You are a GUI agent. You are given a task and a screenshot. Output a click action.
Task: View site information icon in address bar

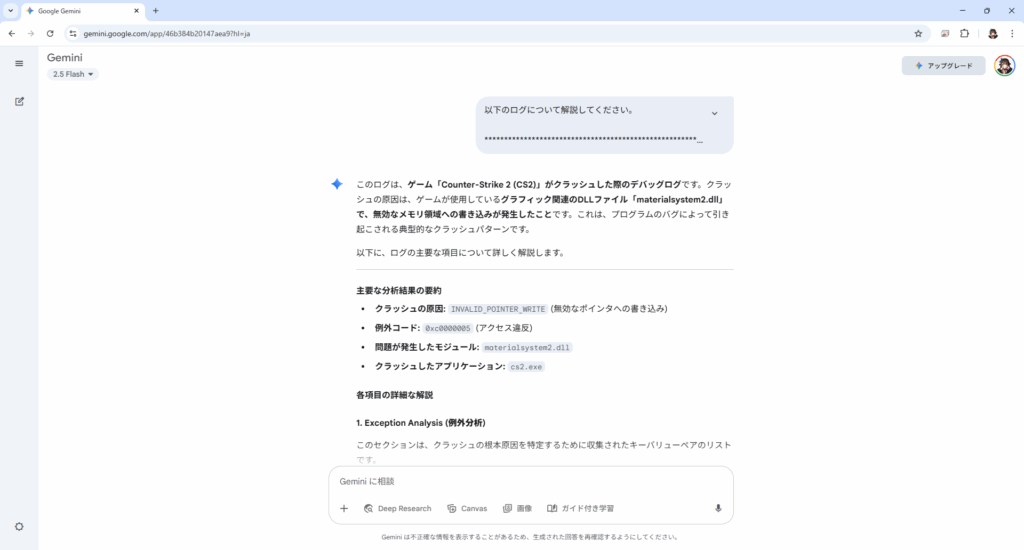click(x=73, y=33)
